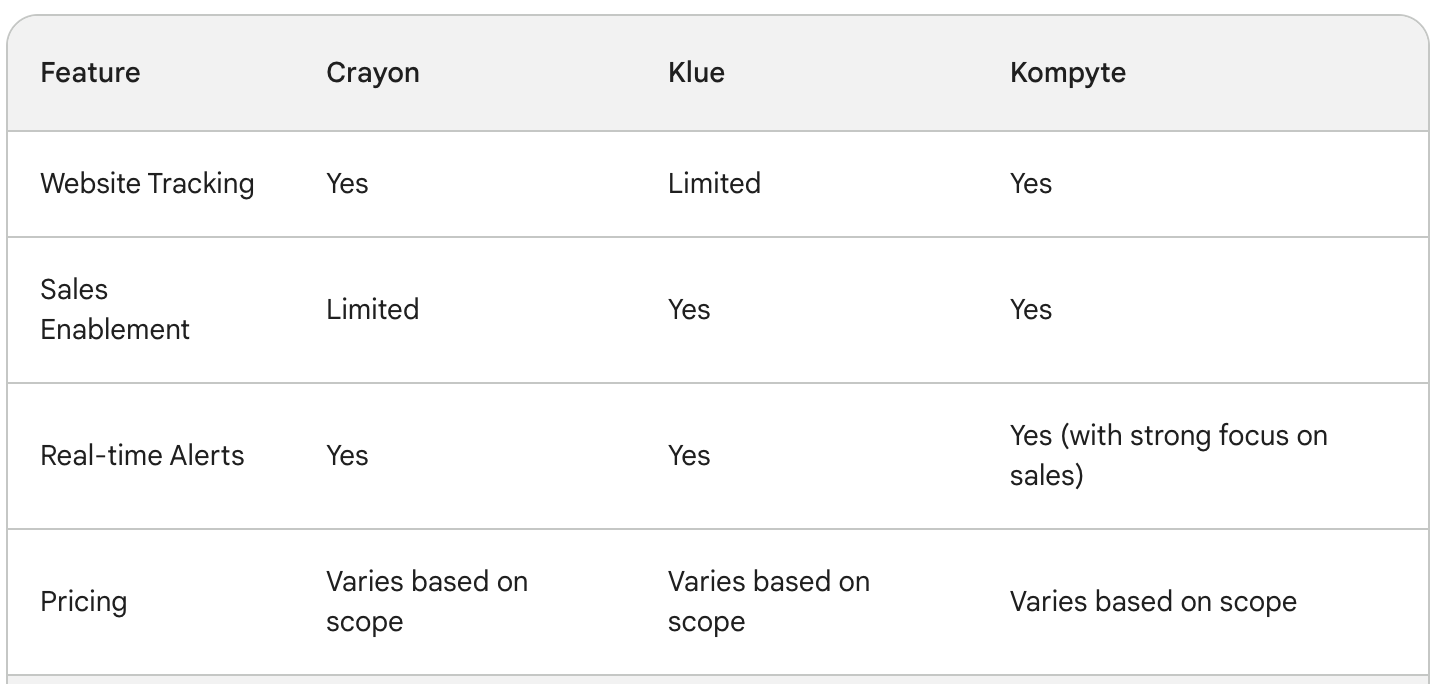
Task: Click Klue's 'Varies based on scope' pricing cell
Action: (x=769, y=602)
